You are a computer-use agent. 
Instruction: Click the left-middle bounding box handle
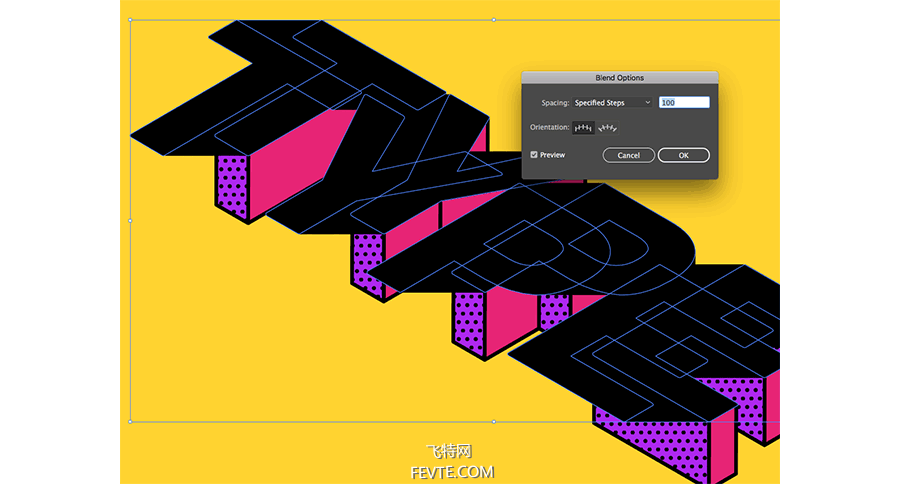130,220
